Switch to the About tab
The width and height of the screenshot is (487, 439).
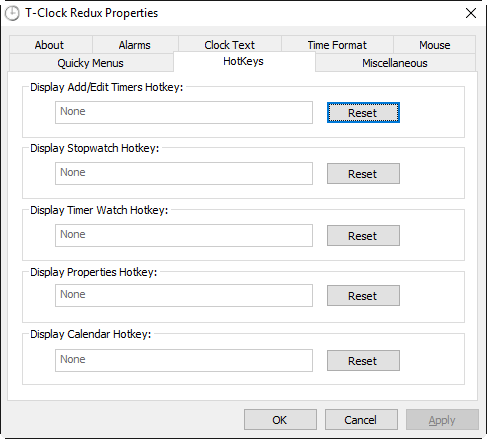click(49, 45)
